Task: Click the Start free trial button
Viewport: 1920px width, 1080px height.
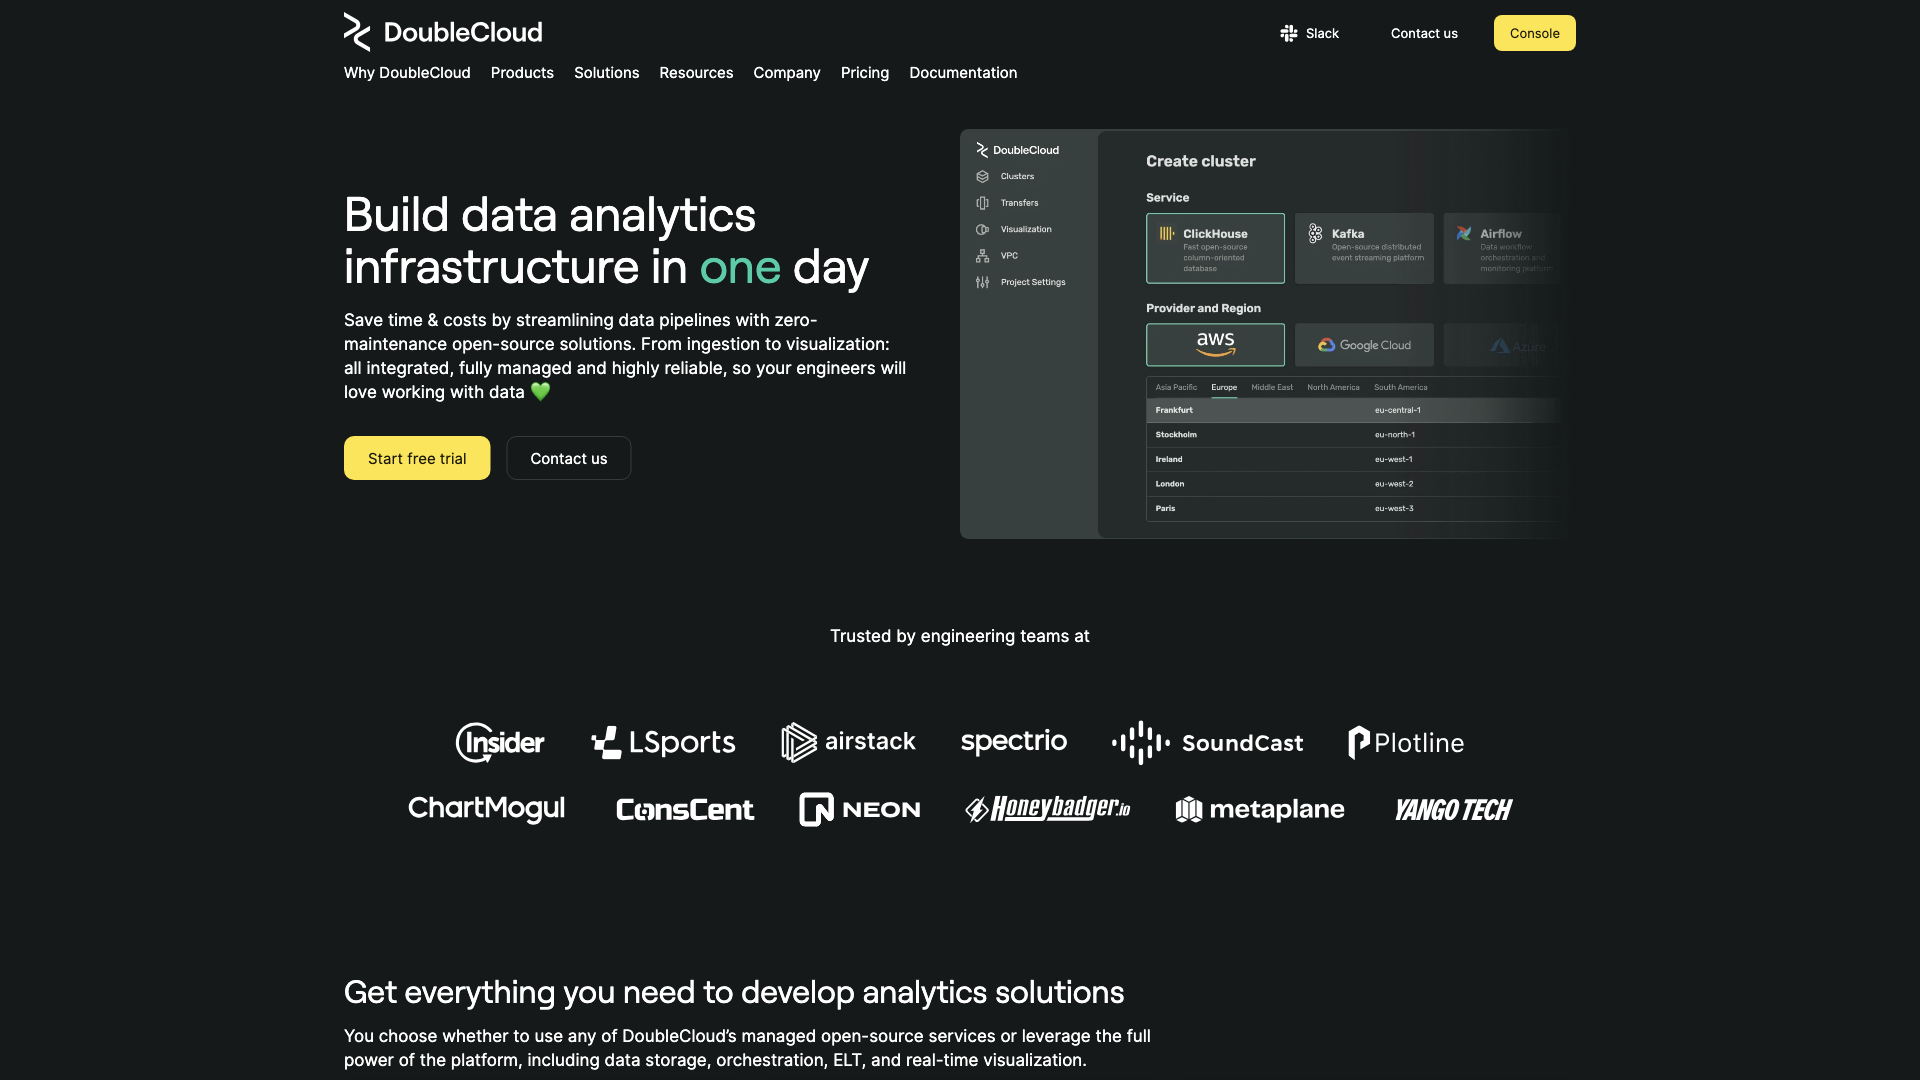Action: click(417, 458)
